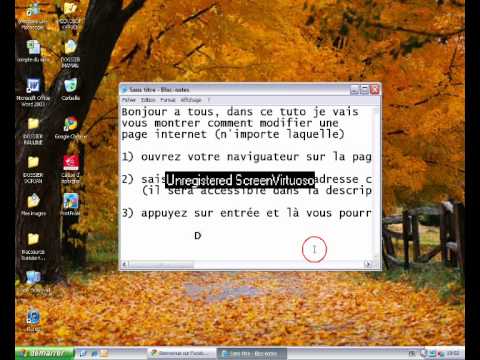
Task: Minimize the Notepad window
Action: [x=355, y=89]
